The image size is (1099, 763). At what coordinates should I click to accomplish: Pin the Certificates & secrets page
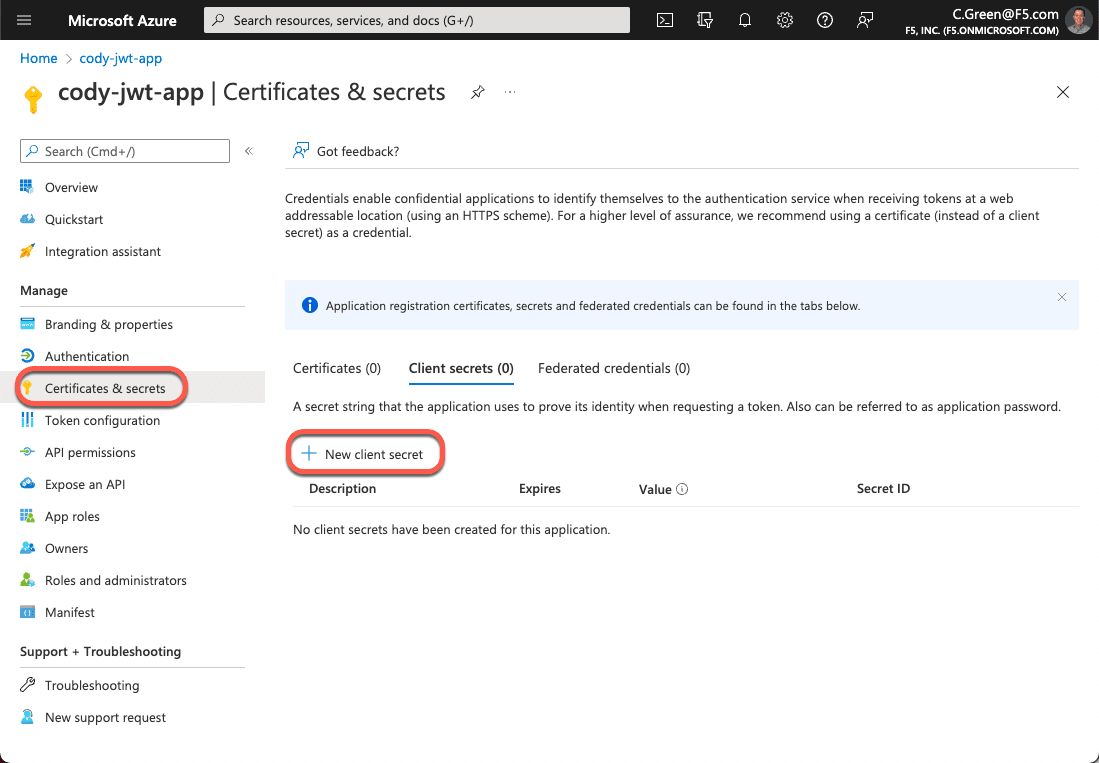478,92
